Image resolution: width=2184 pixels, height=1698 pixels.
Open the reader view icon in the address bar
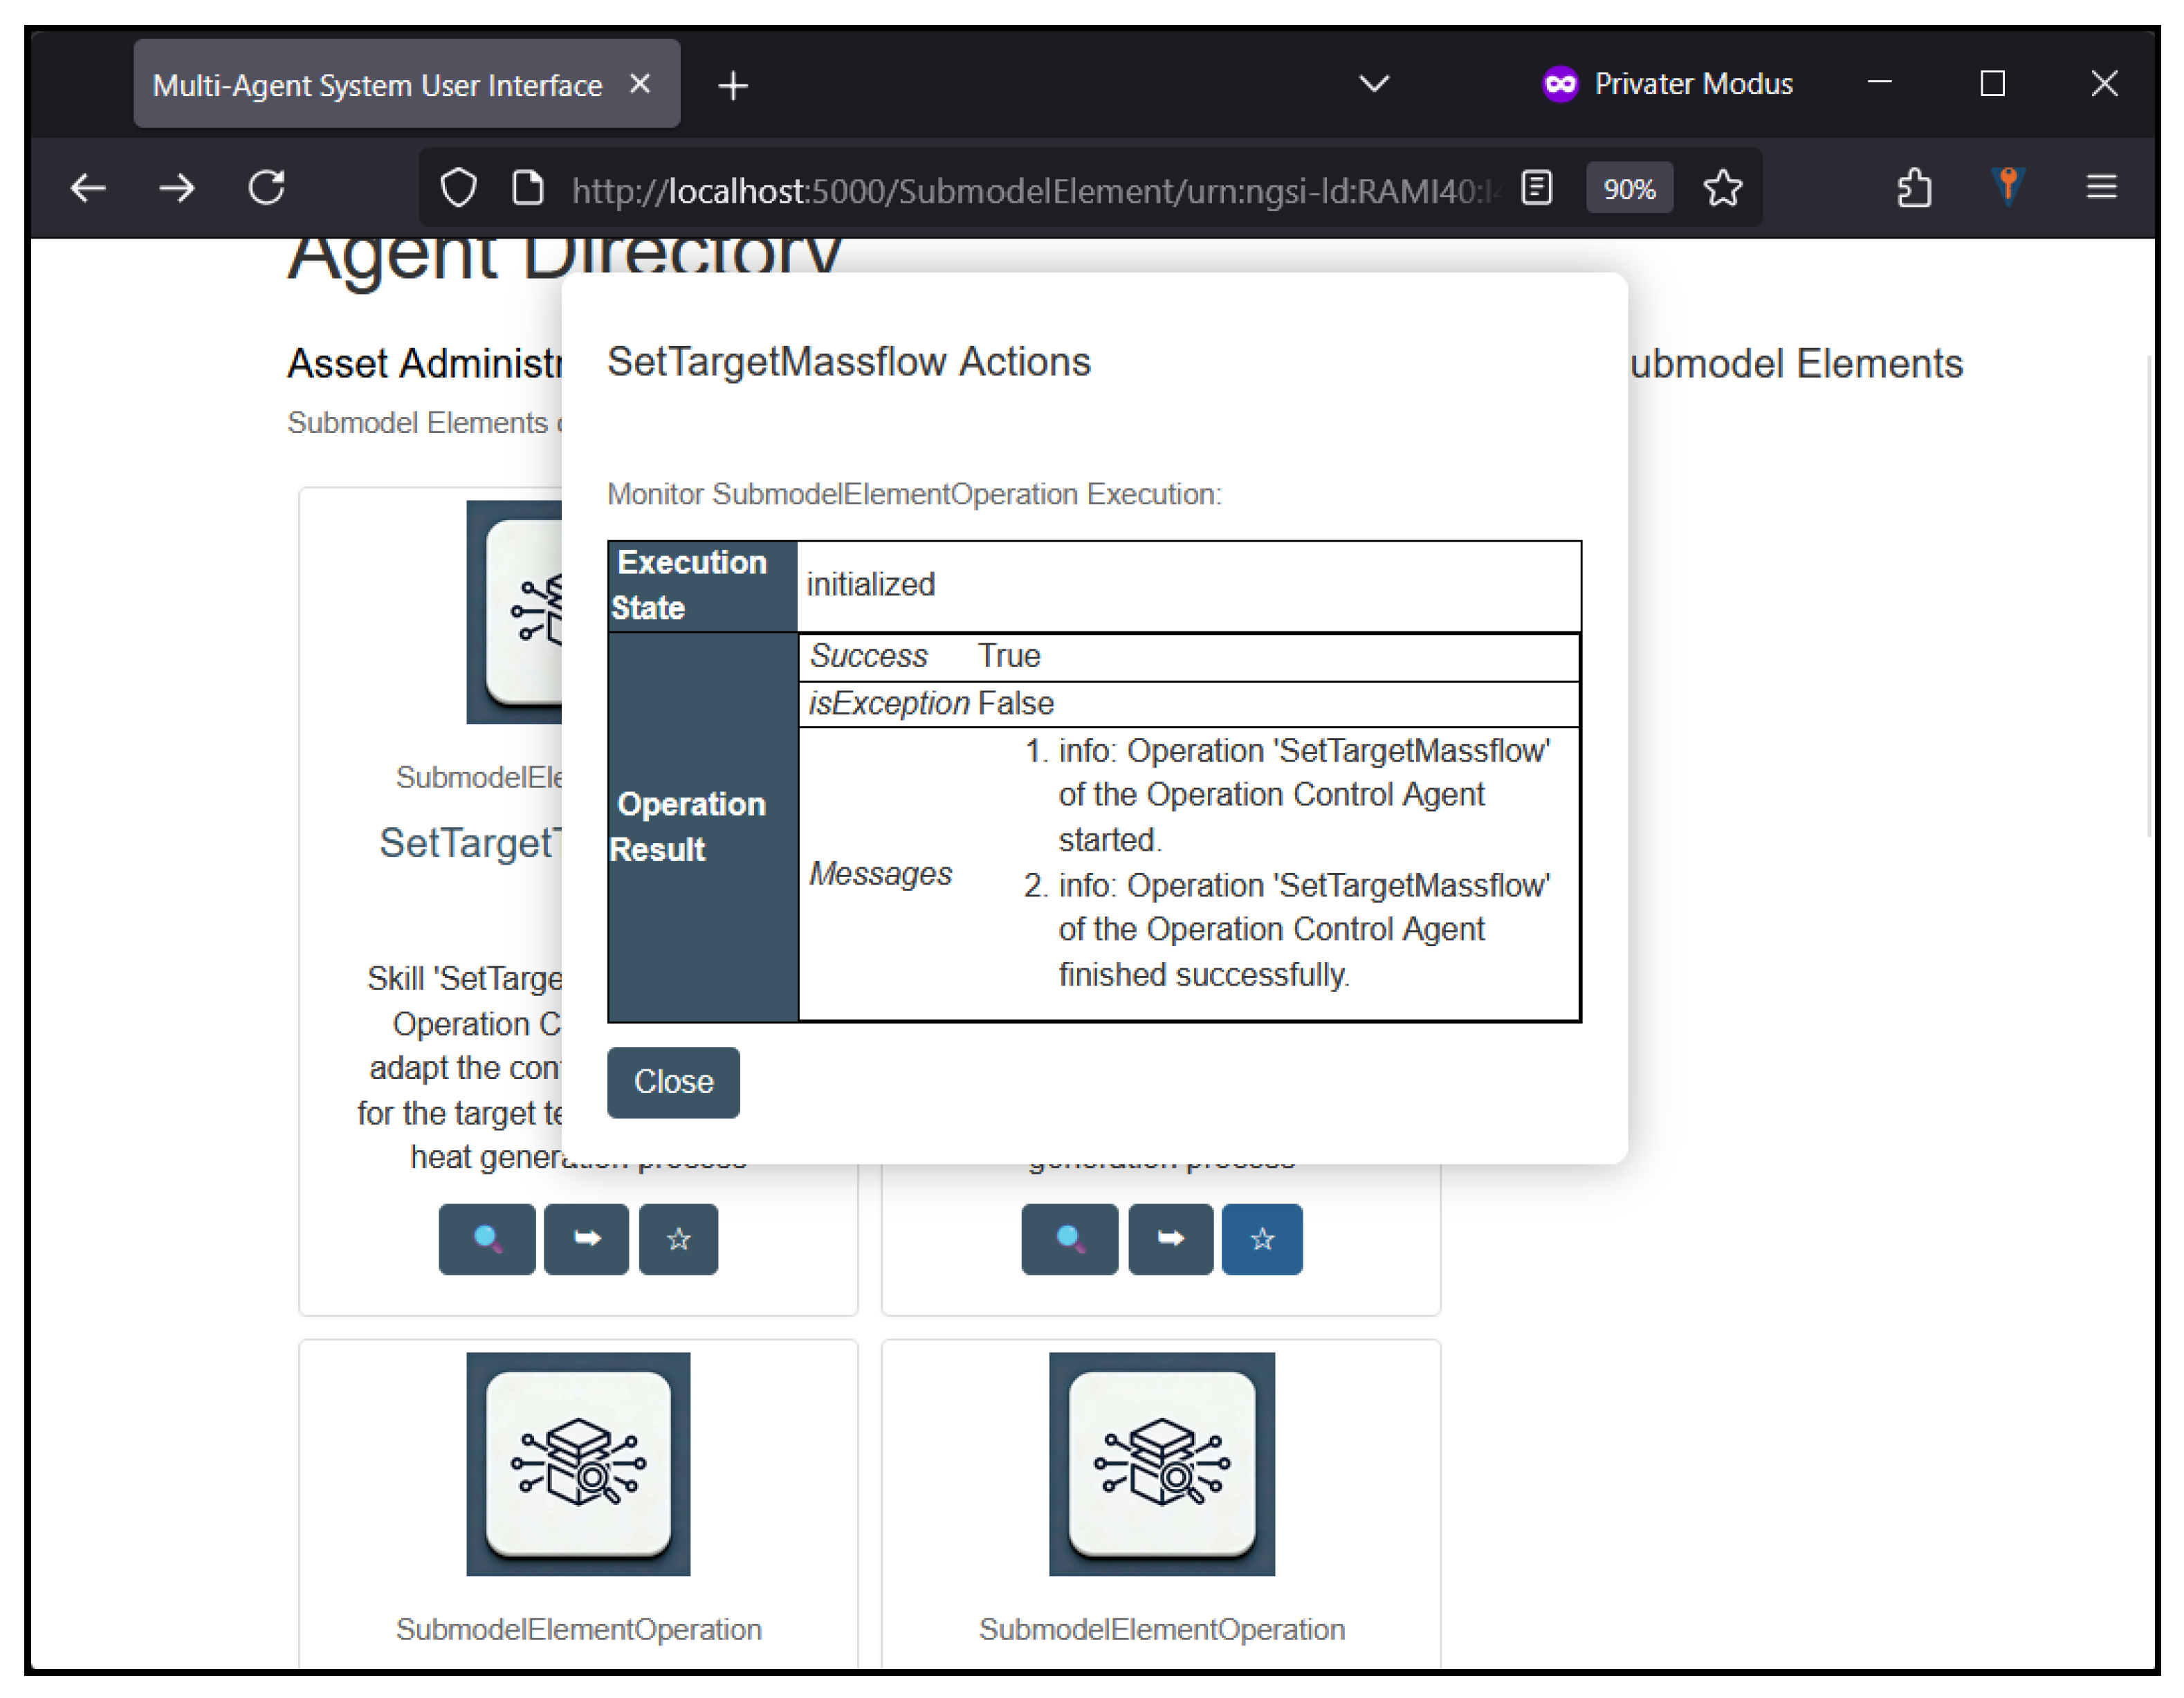1536,188
